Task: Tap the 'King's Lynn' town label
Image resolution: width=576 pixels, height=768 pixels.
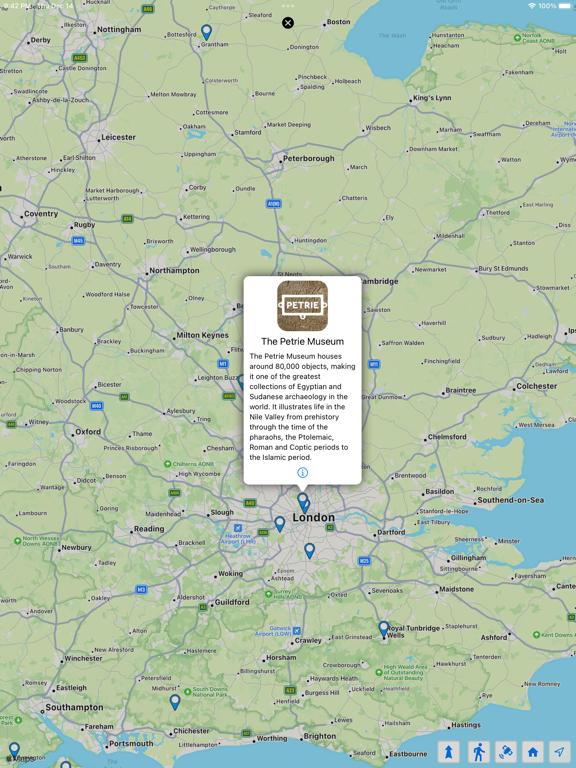Action: click(x=432, y=97)
